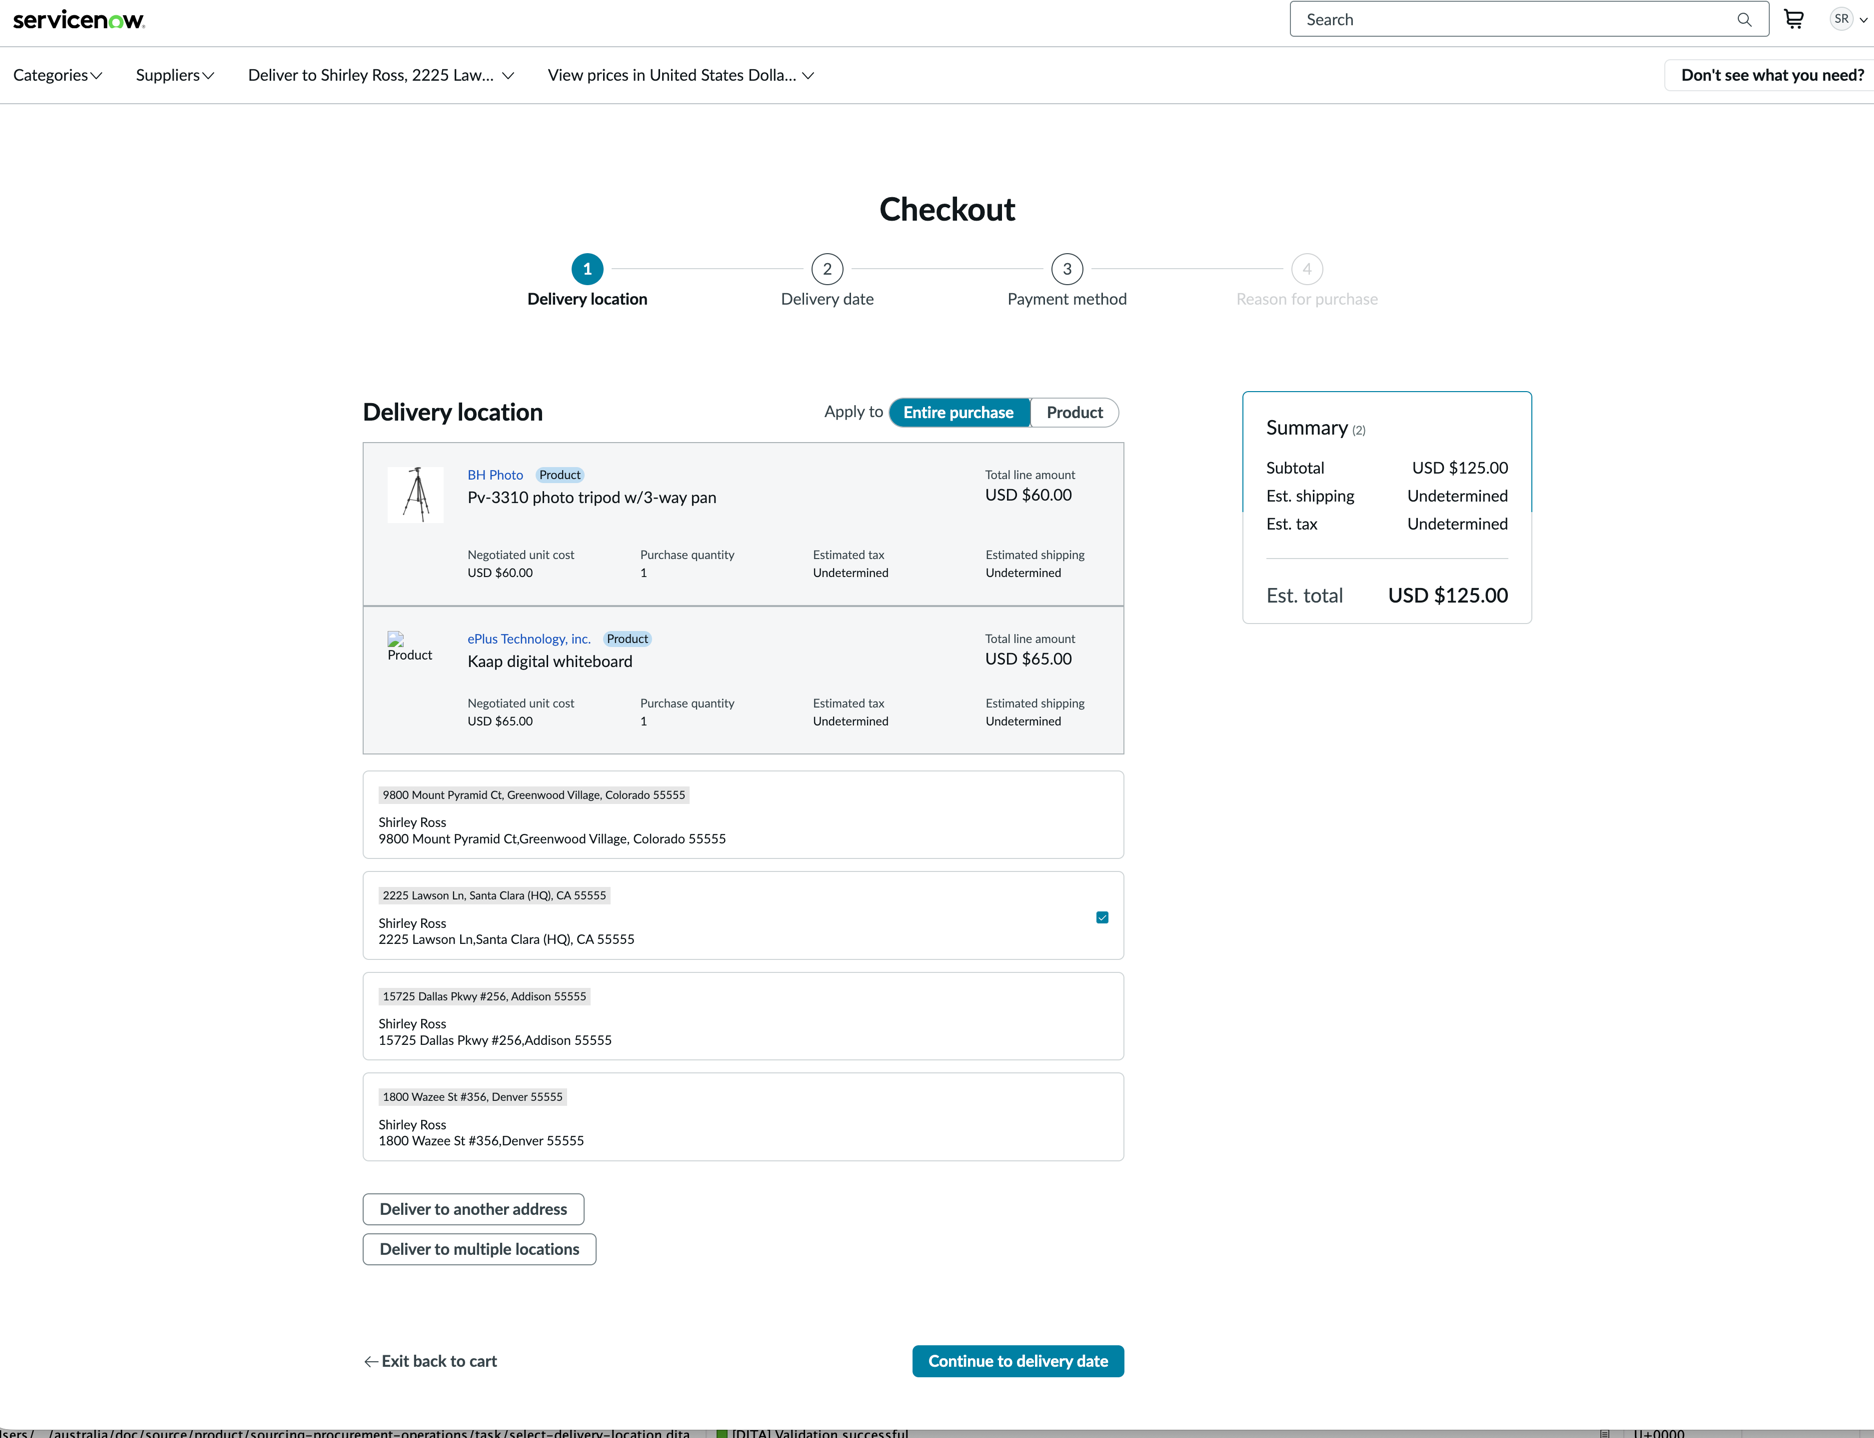Open ePlus Technology, inc. supplier link
The width and height of the screenshot is (1874, 1438).
click(529, 639)
